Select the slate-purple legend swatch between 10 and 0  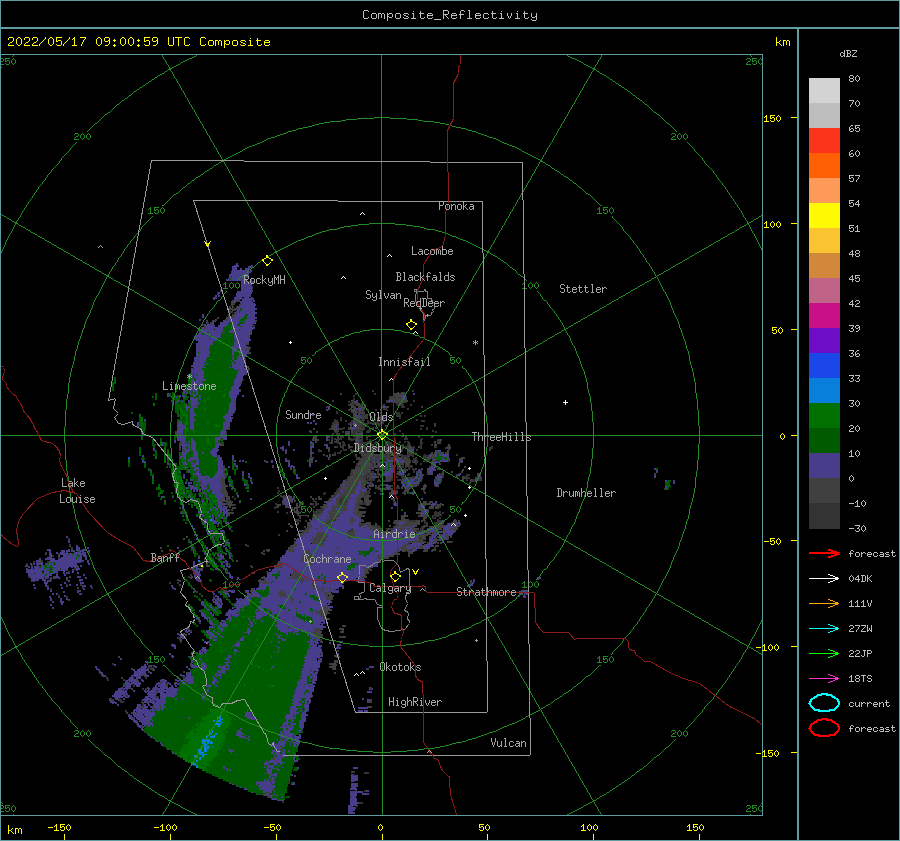coord(824,466)
